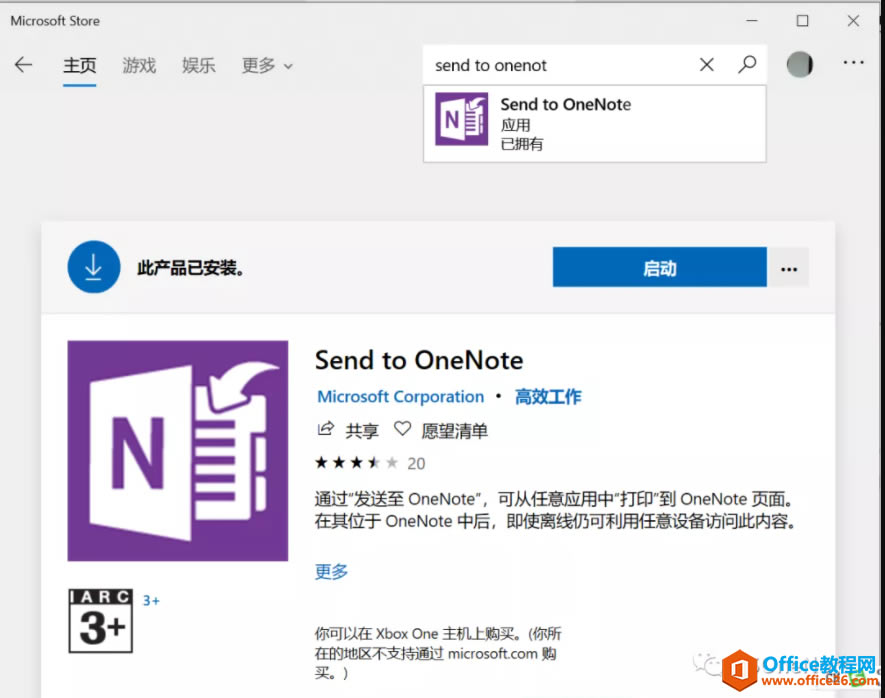The image size is (885, 698).
Task: Click the 愿望清单 heart icon
Action: [402, 429]
